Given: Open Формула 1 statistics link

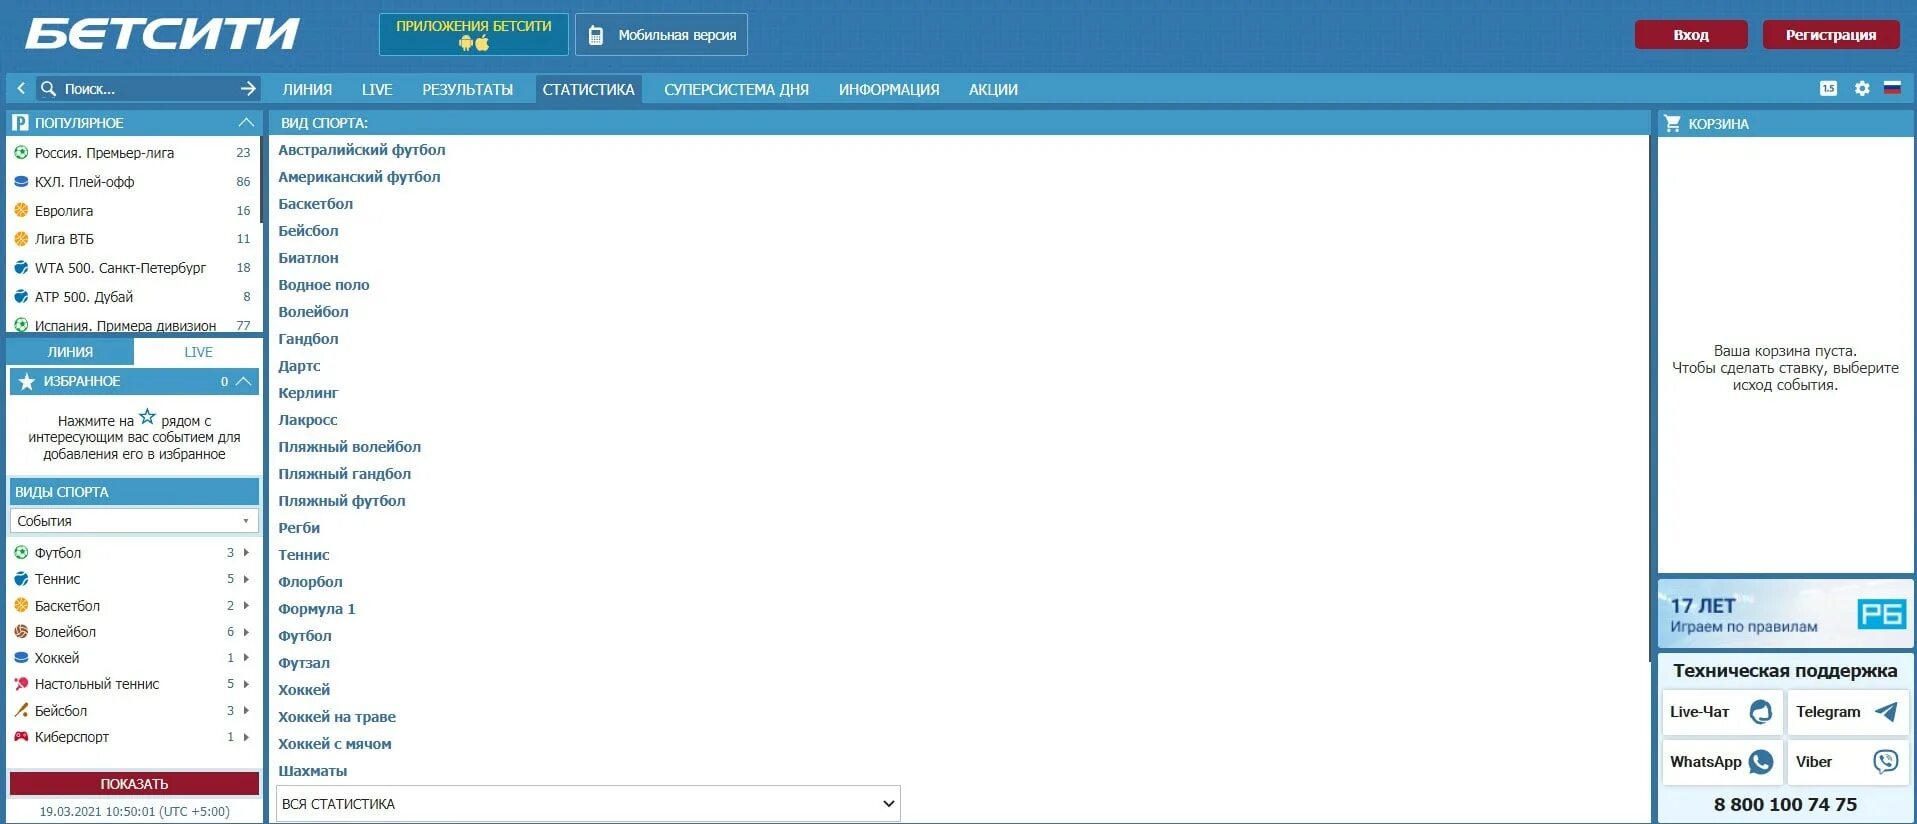Looking at the screenshot, I should [x=316, y=609].
